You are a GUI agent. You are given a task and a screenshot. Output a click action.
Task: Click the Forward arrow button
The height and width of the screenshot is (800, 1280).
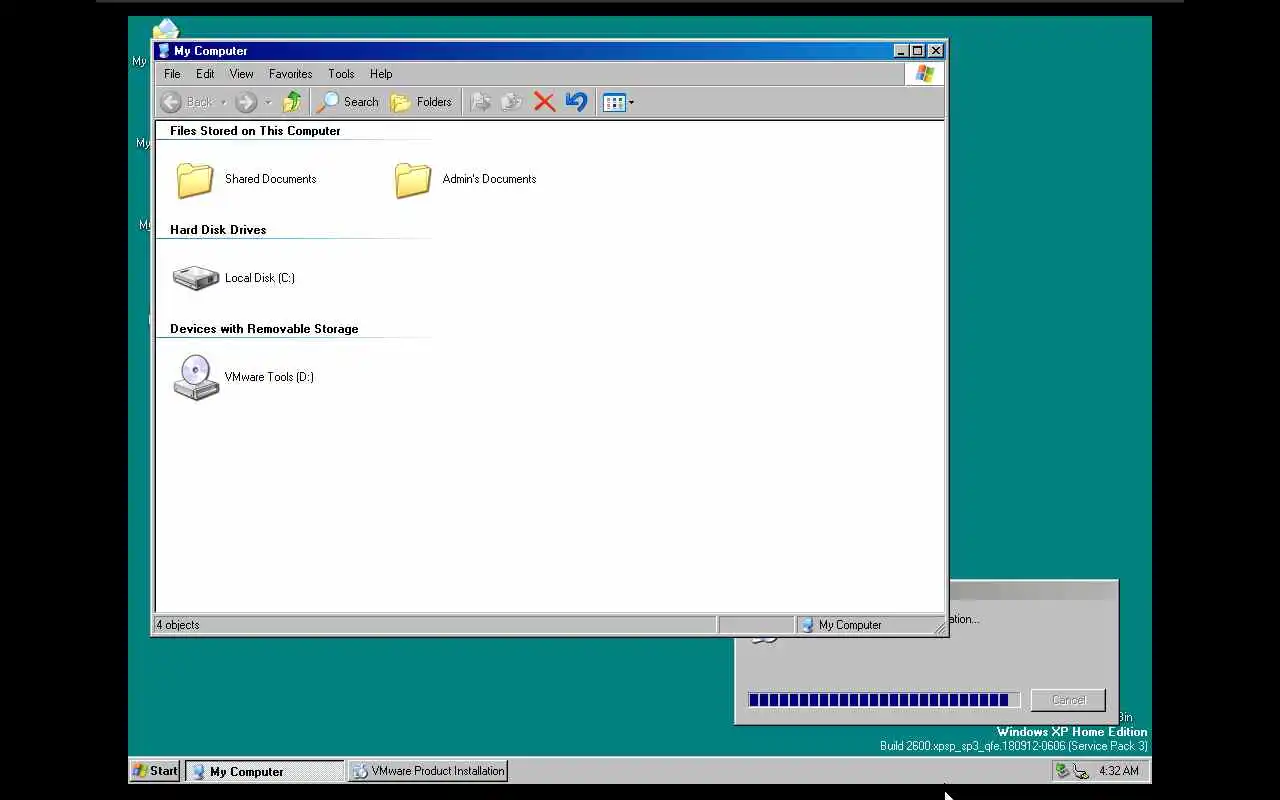(x=246, y=102)
